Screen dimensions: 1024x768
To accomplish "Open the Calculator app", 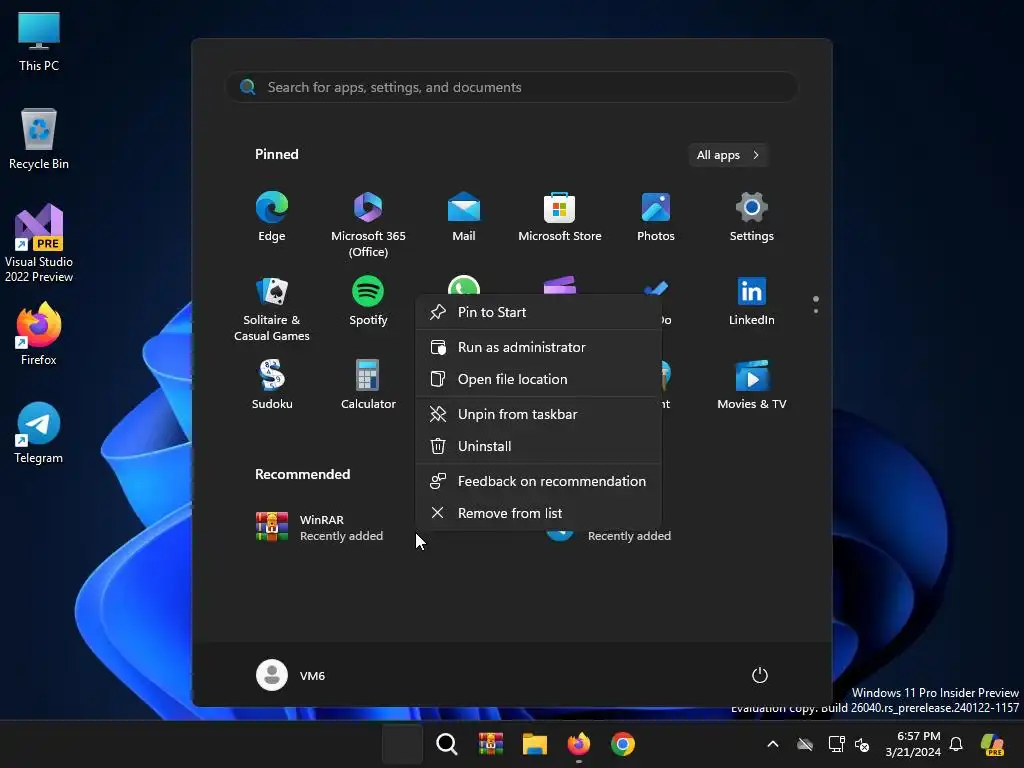I will click(x=368, y=385).
